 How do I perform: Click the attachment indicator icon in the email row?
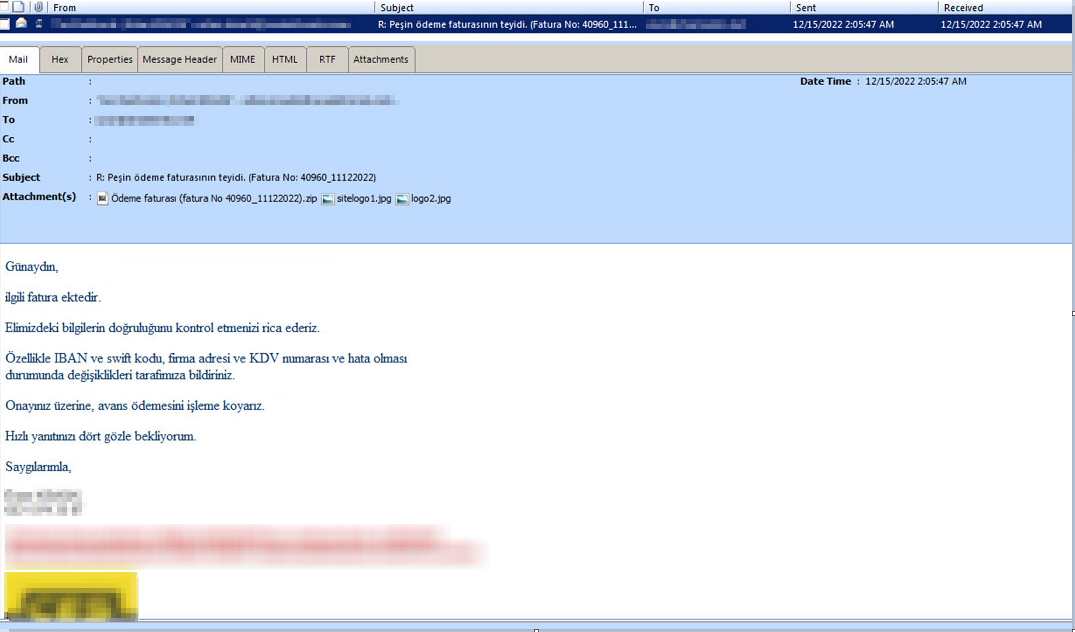coord(38,24)
